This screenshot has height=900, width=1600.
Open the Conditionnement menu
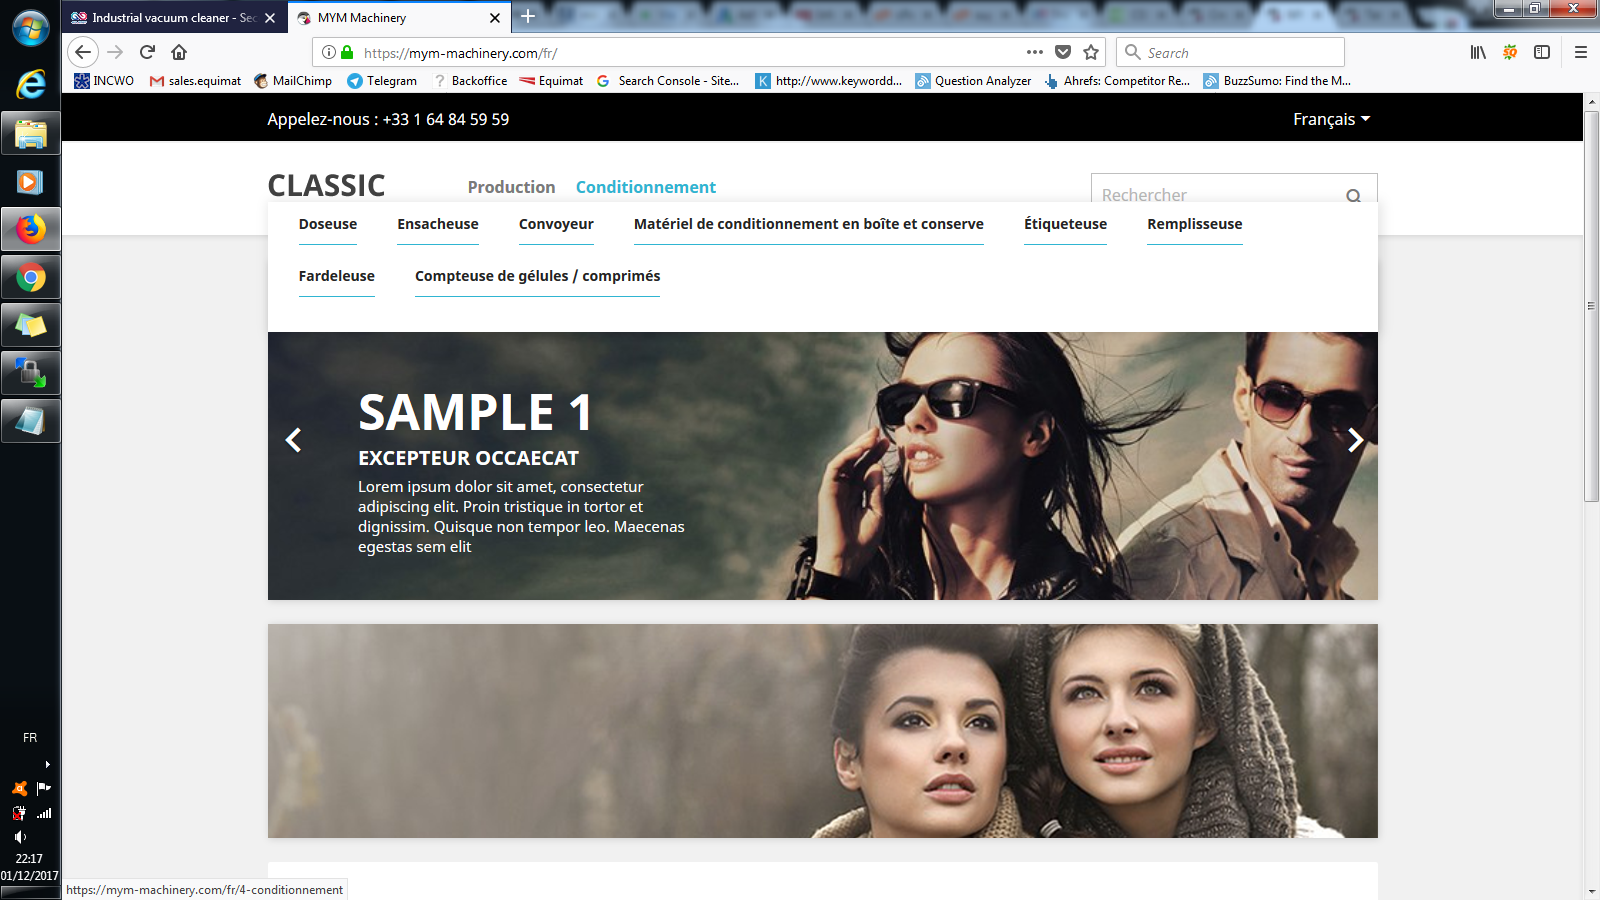point(646,187)
